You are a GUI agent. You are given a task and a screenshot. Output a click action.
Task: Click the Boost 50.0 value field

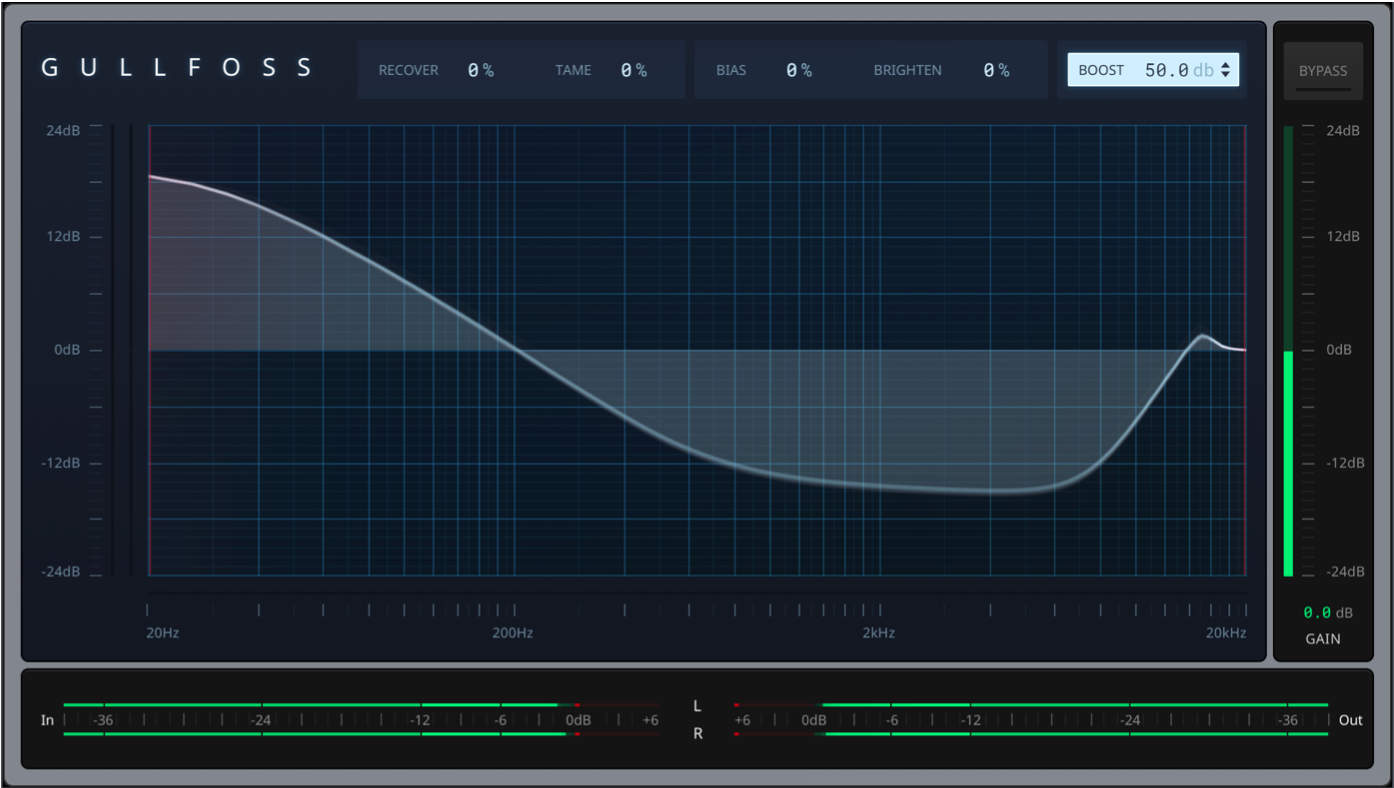(x=1166, y=70)
